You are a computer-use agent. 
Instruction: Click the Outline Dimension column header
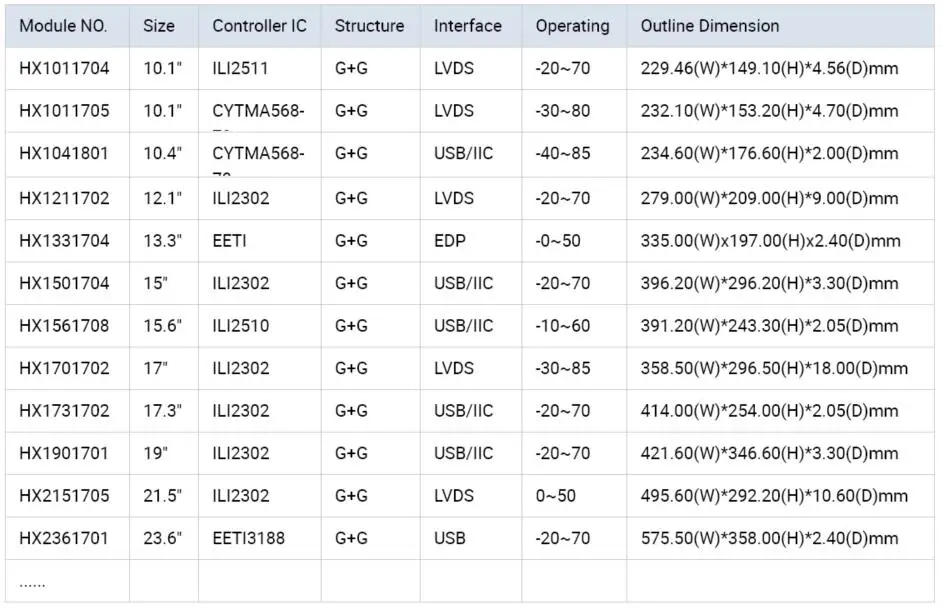pos(709,26)
